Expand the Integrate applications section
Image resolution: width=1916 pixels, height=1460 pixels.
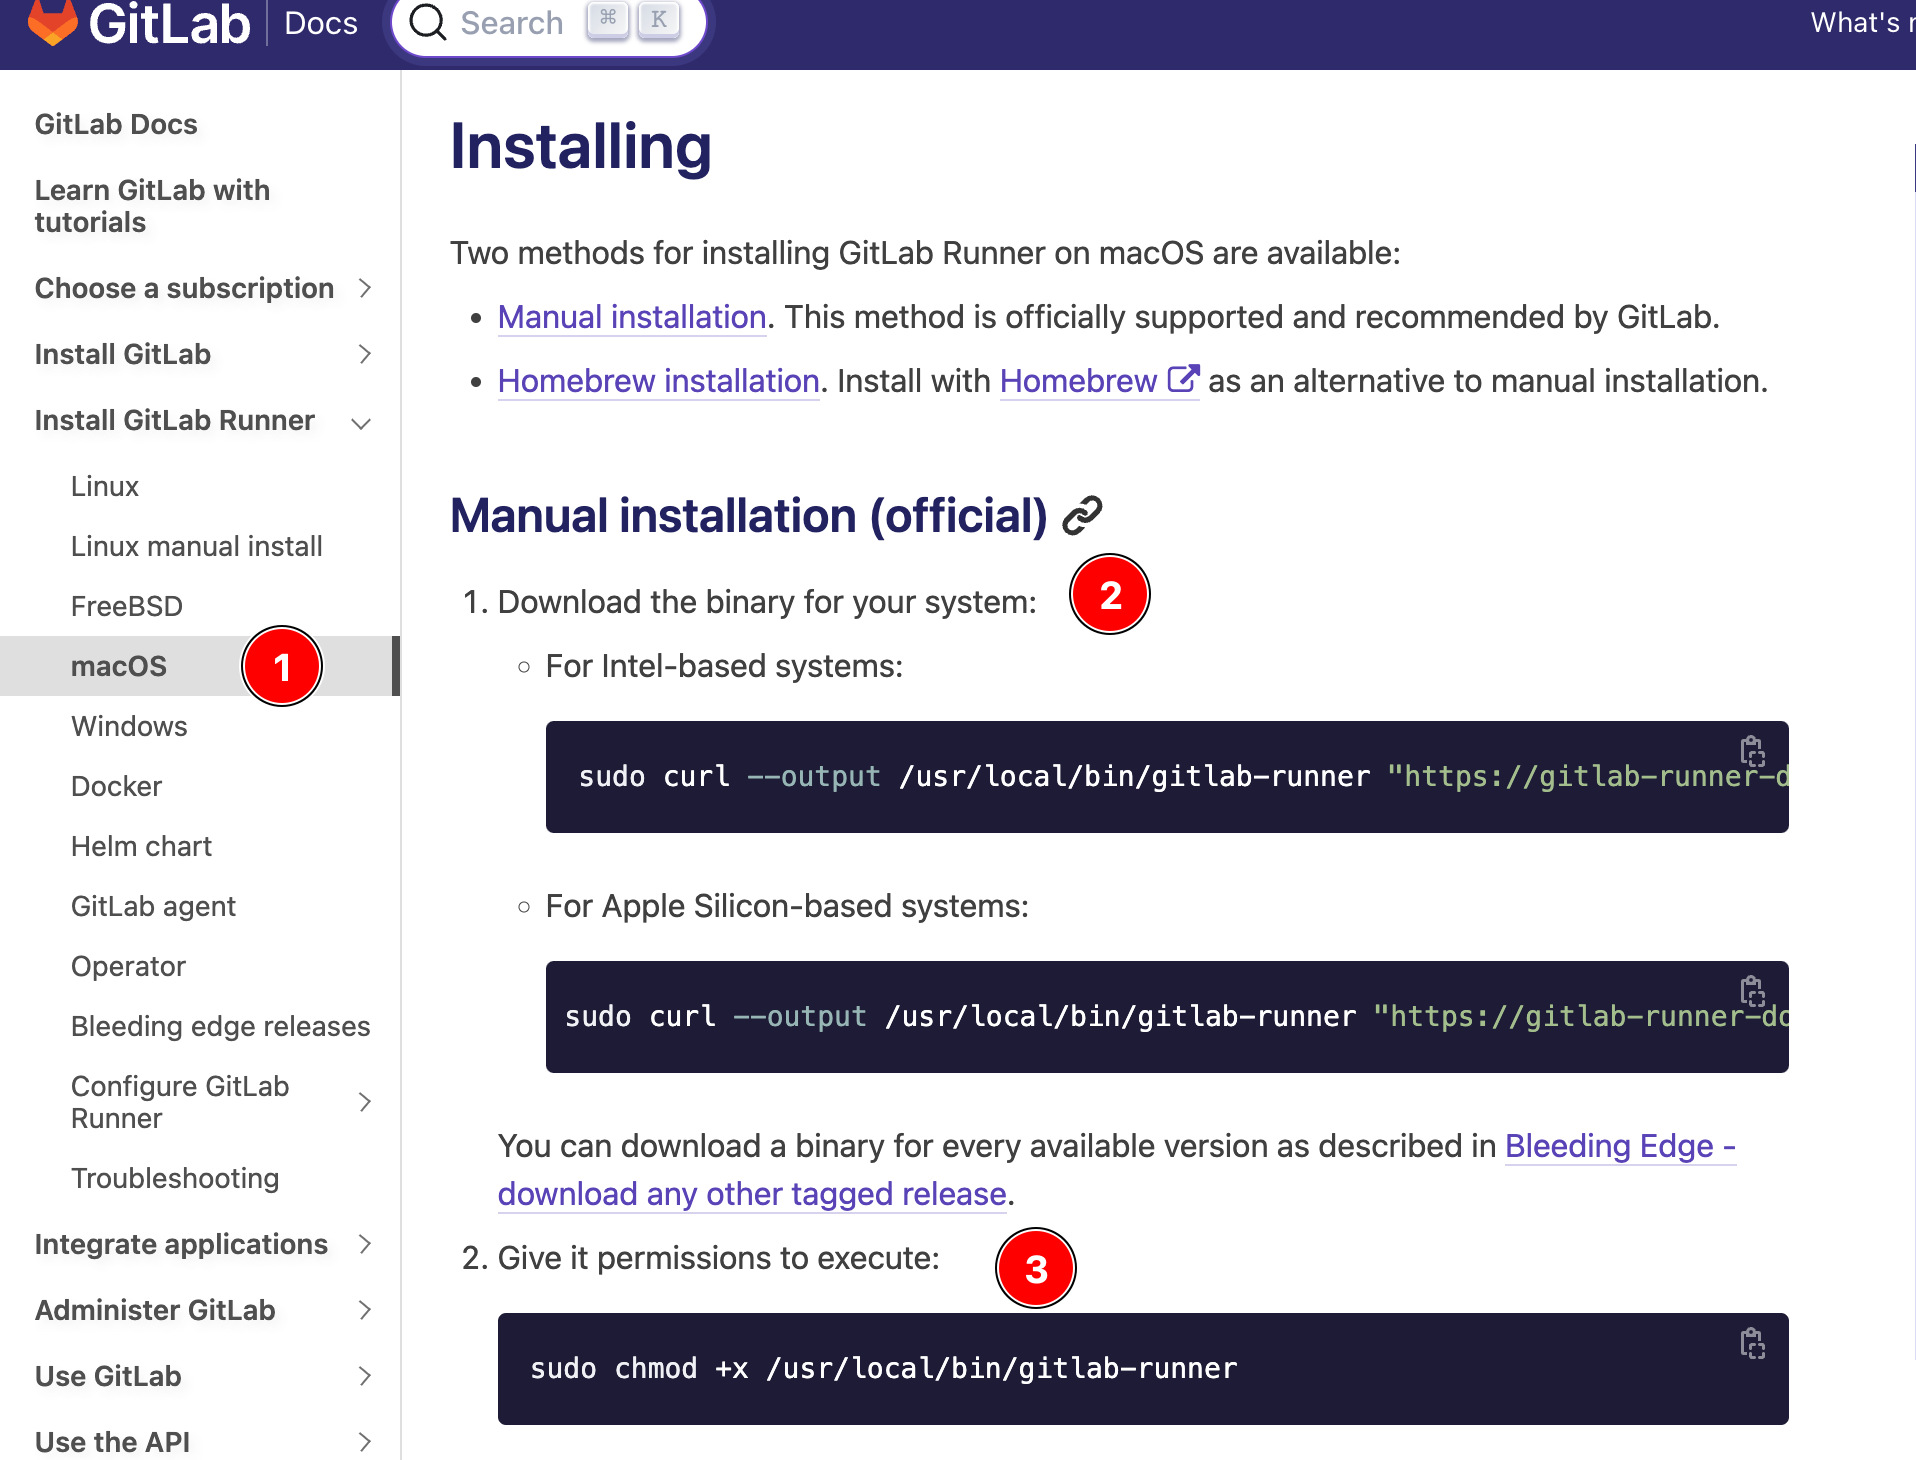coord(365,1244)
